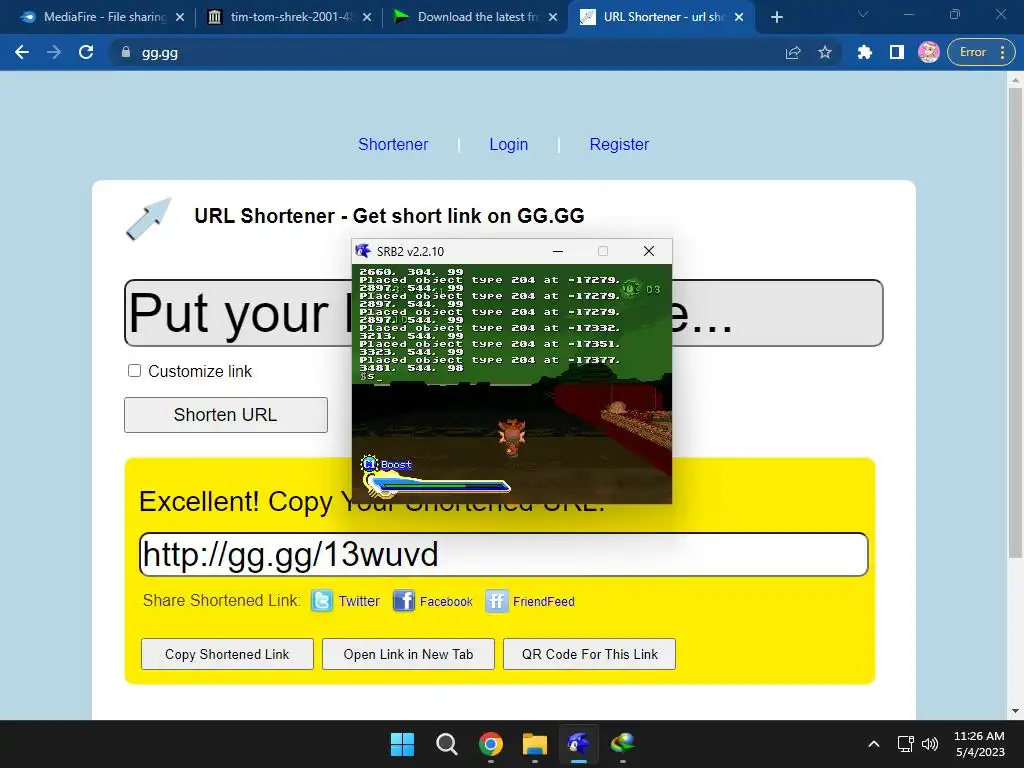The image size is (1024, 768).
Task: Close the SRB2 v2.2.10 window
Action: pos(648,251)
